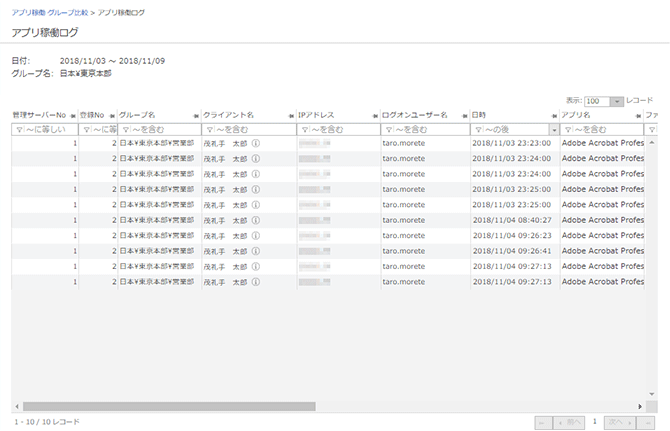Open filter options icon for グループ名 column

(x=125, y=130)
